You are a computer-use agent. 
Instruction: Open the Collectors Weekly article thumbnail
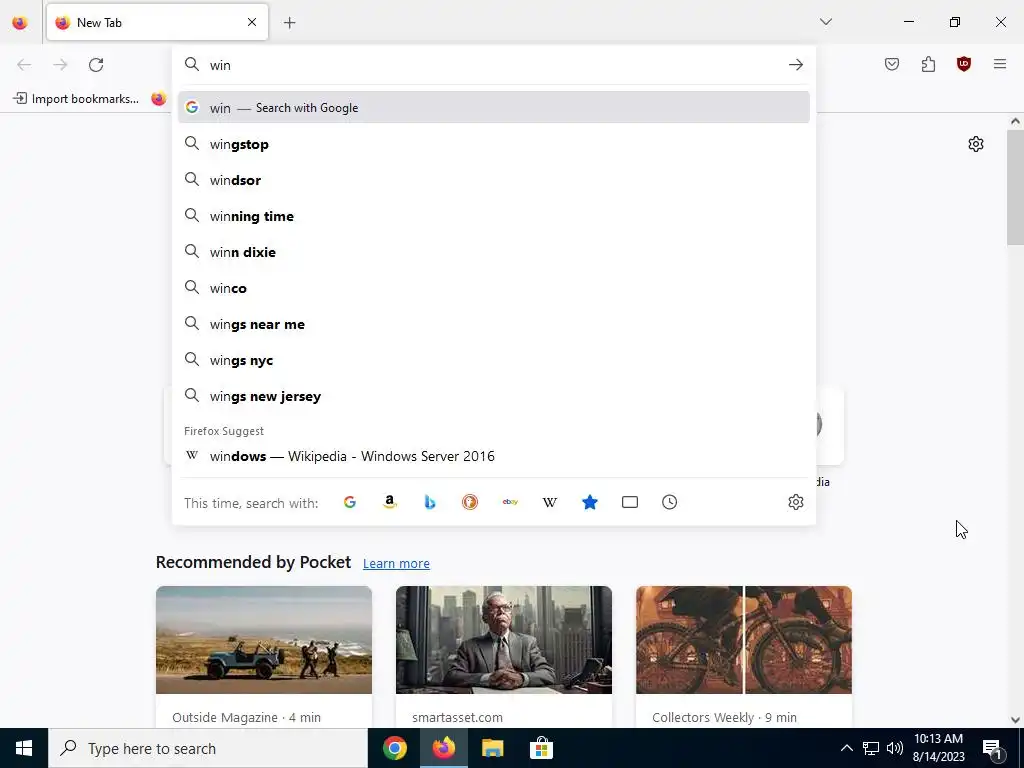tap(744, 640)
